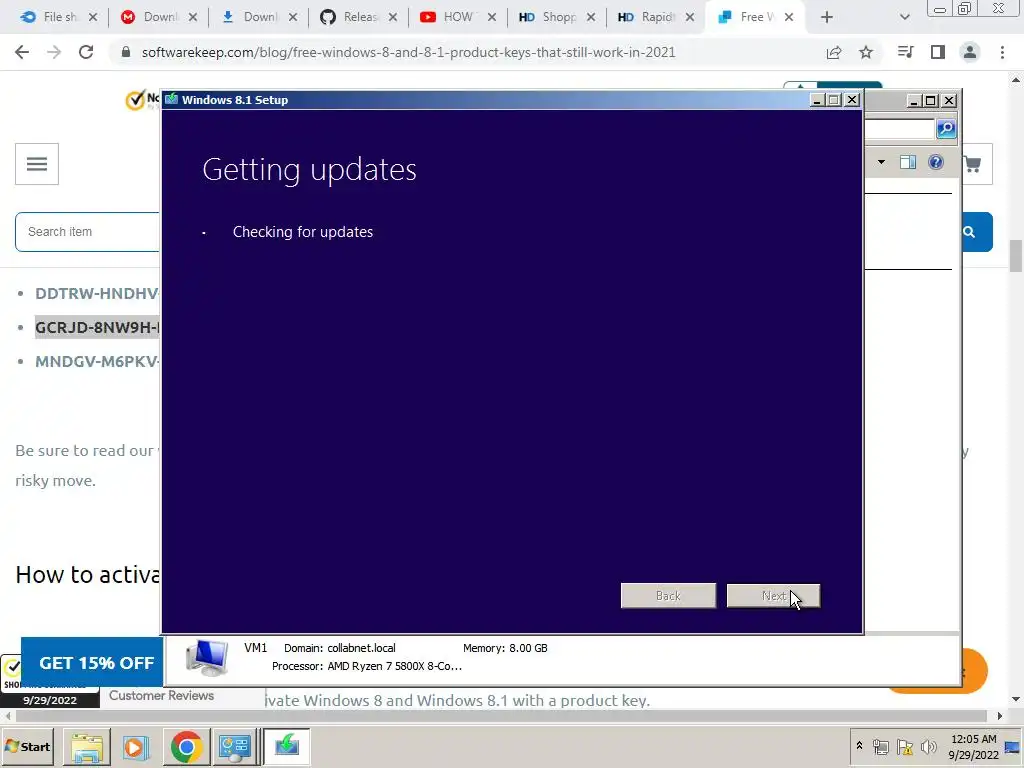
Task: Click VM1 computer icon in details pane
Action: click(x=207, y=658)
